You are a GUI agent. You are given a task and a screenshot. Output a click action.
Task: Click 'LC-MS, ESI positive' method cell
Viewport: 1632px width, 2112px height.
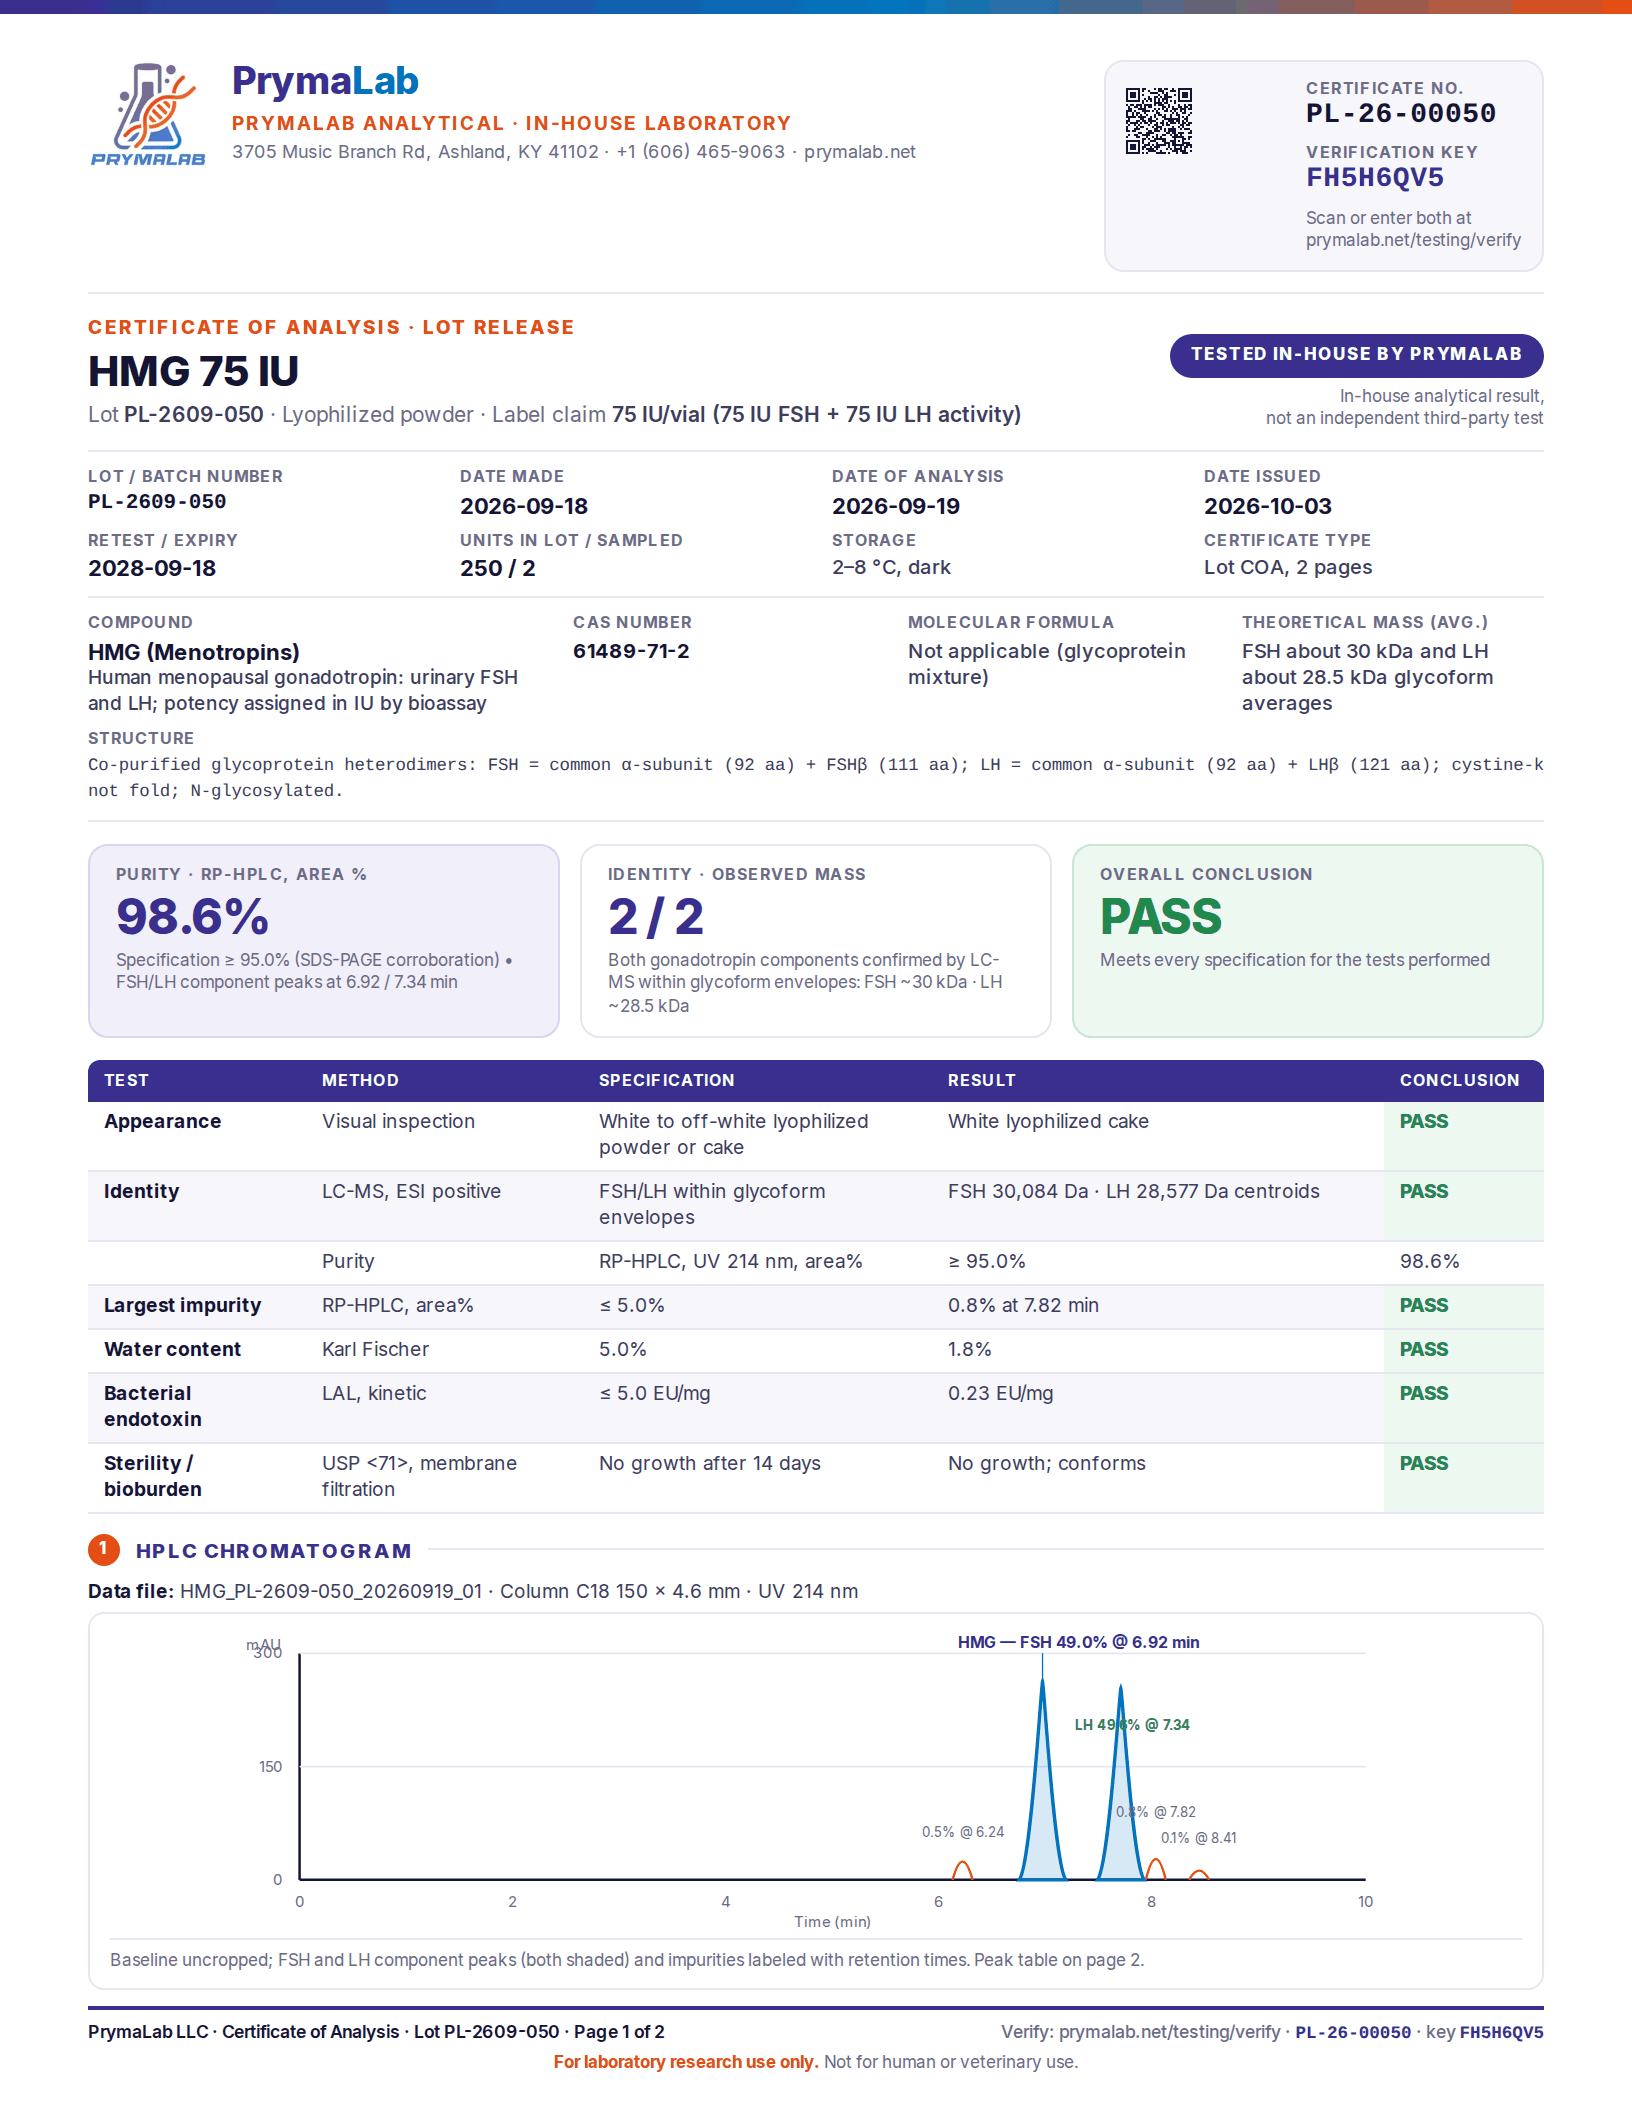click(411, 1191)
